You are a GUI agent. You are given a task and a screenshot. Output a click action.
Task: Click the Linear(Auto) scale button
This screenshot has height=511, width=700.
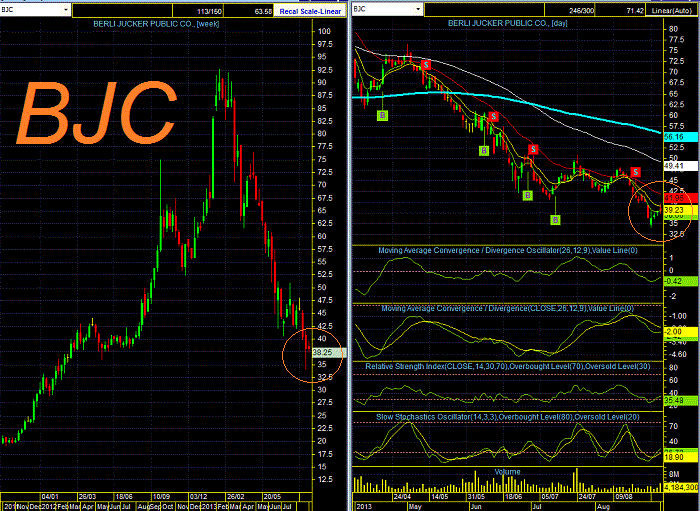coord(673,10)
